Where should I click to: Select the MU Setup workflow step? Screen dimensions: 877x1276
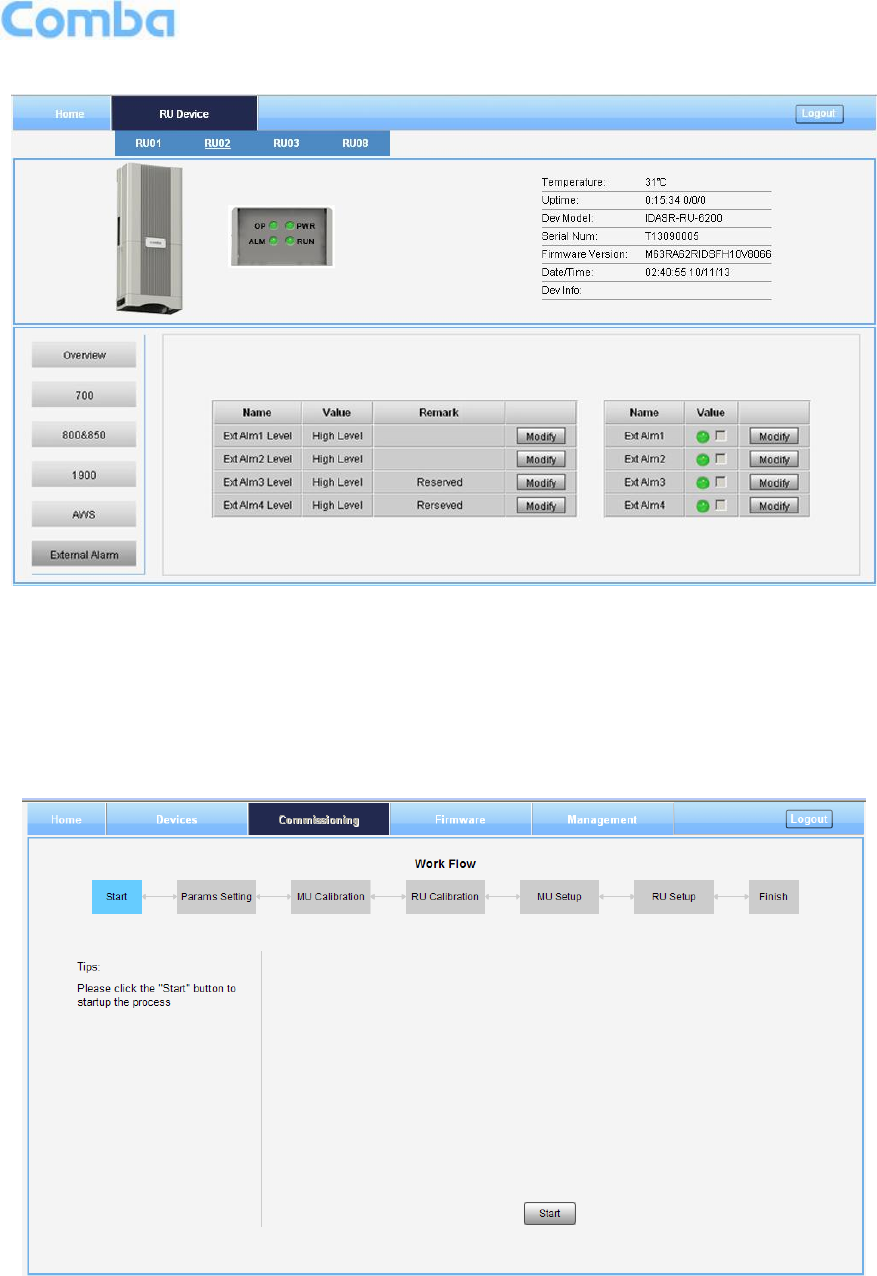tap(559, 896)
